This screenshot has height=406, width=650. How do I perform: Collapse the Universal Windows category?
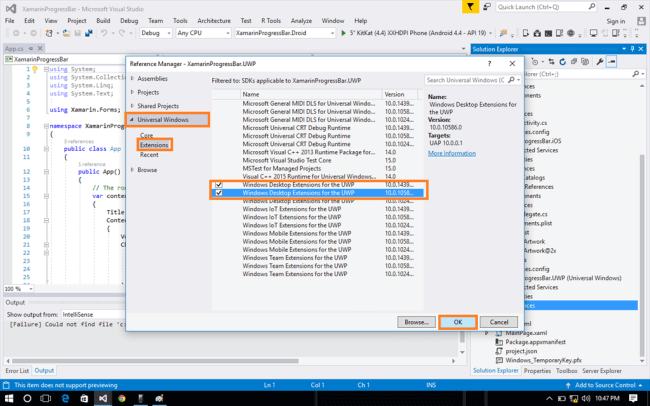pyautogui.click(x=132, y=120)
